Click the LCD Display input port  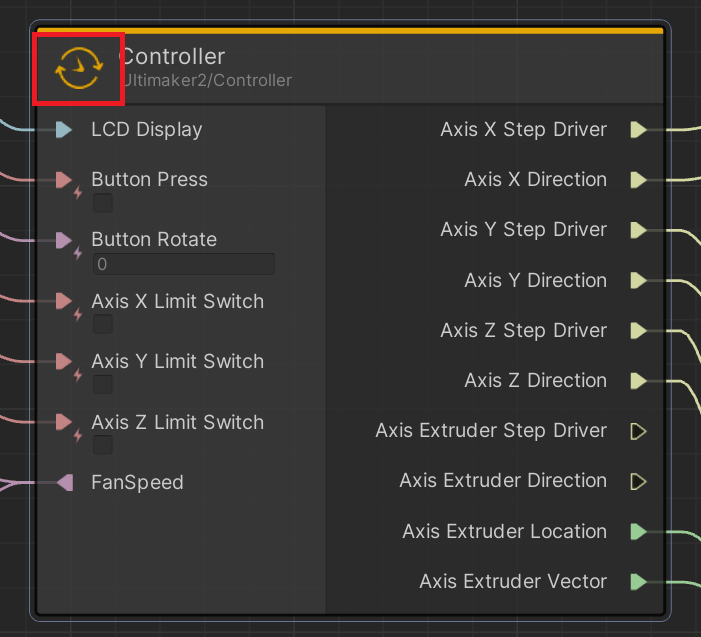[x=64, y=129]
